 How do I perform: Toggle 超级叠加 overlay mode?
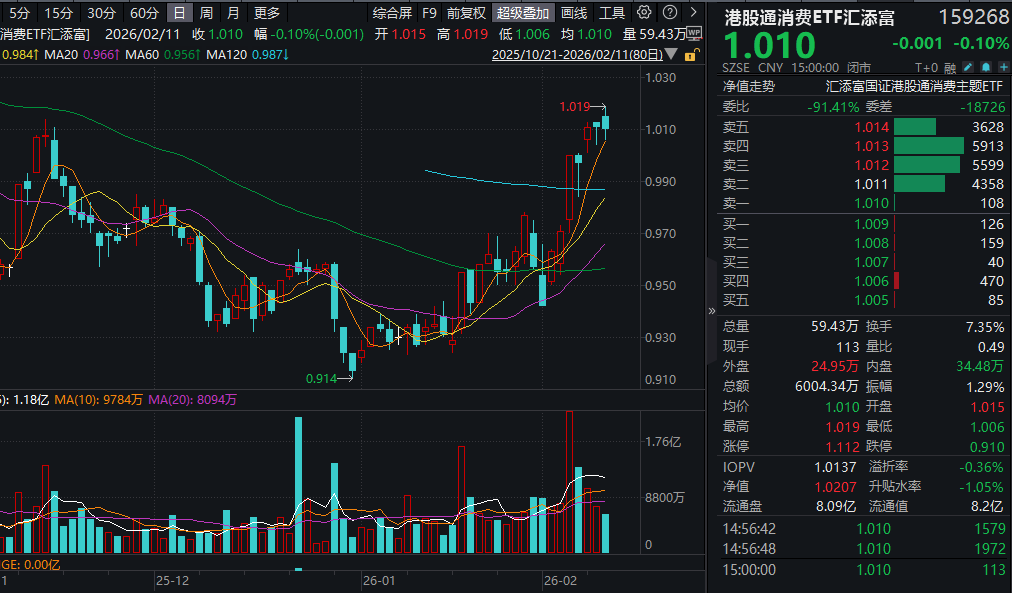524,13
